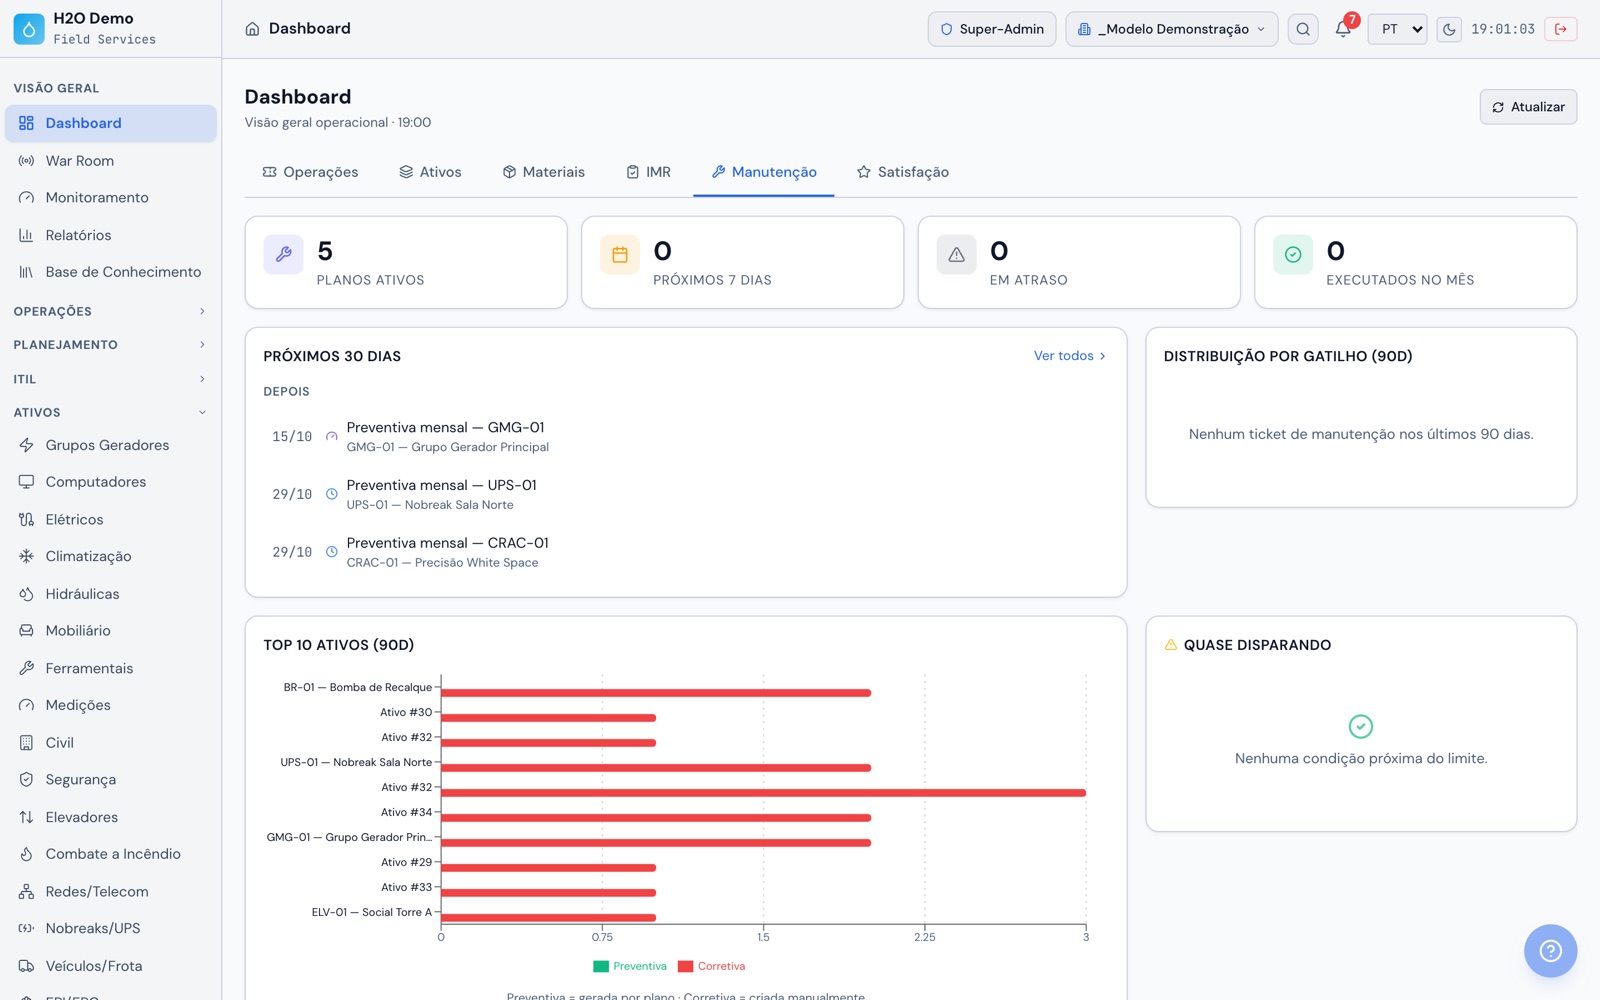
Task: Click the UPS-01 — Nobreak Sala Norte bar
Action: click(x=656, y=768)
